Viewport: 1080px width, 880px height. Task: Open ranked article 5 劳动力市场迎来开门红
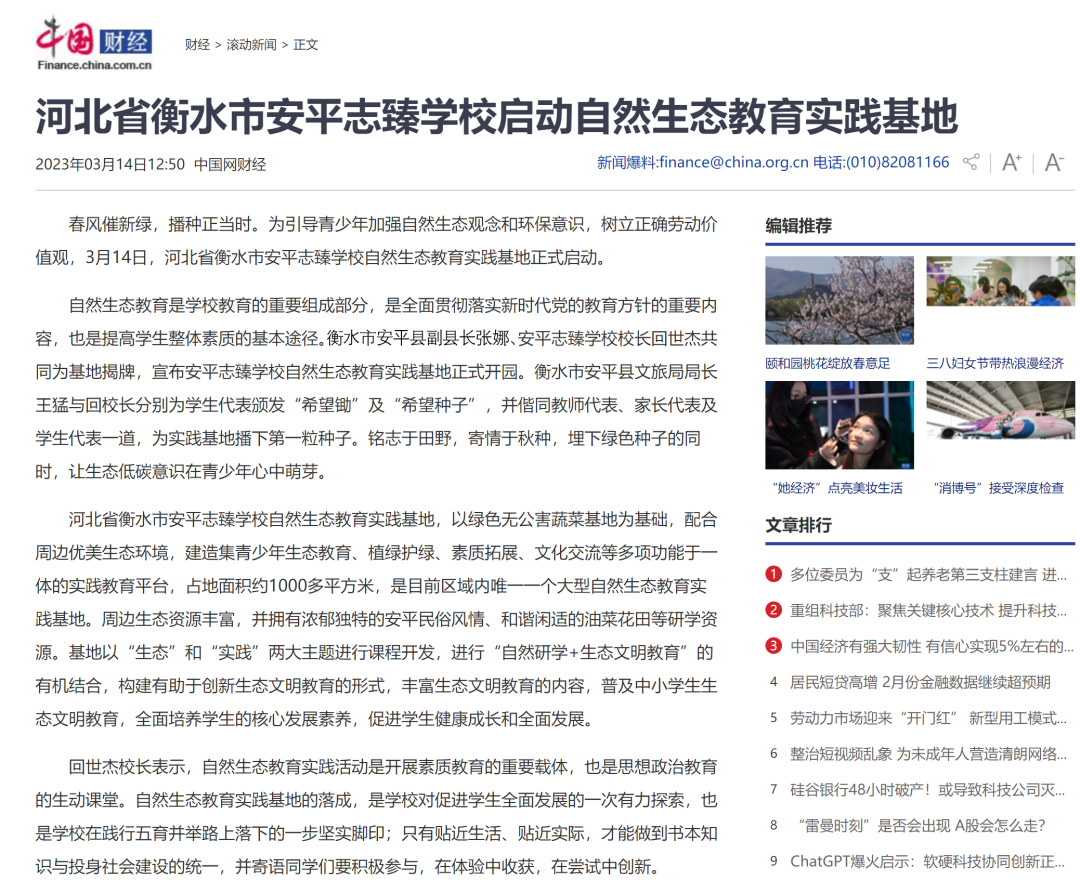pos(928,718)
